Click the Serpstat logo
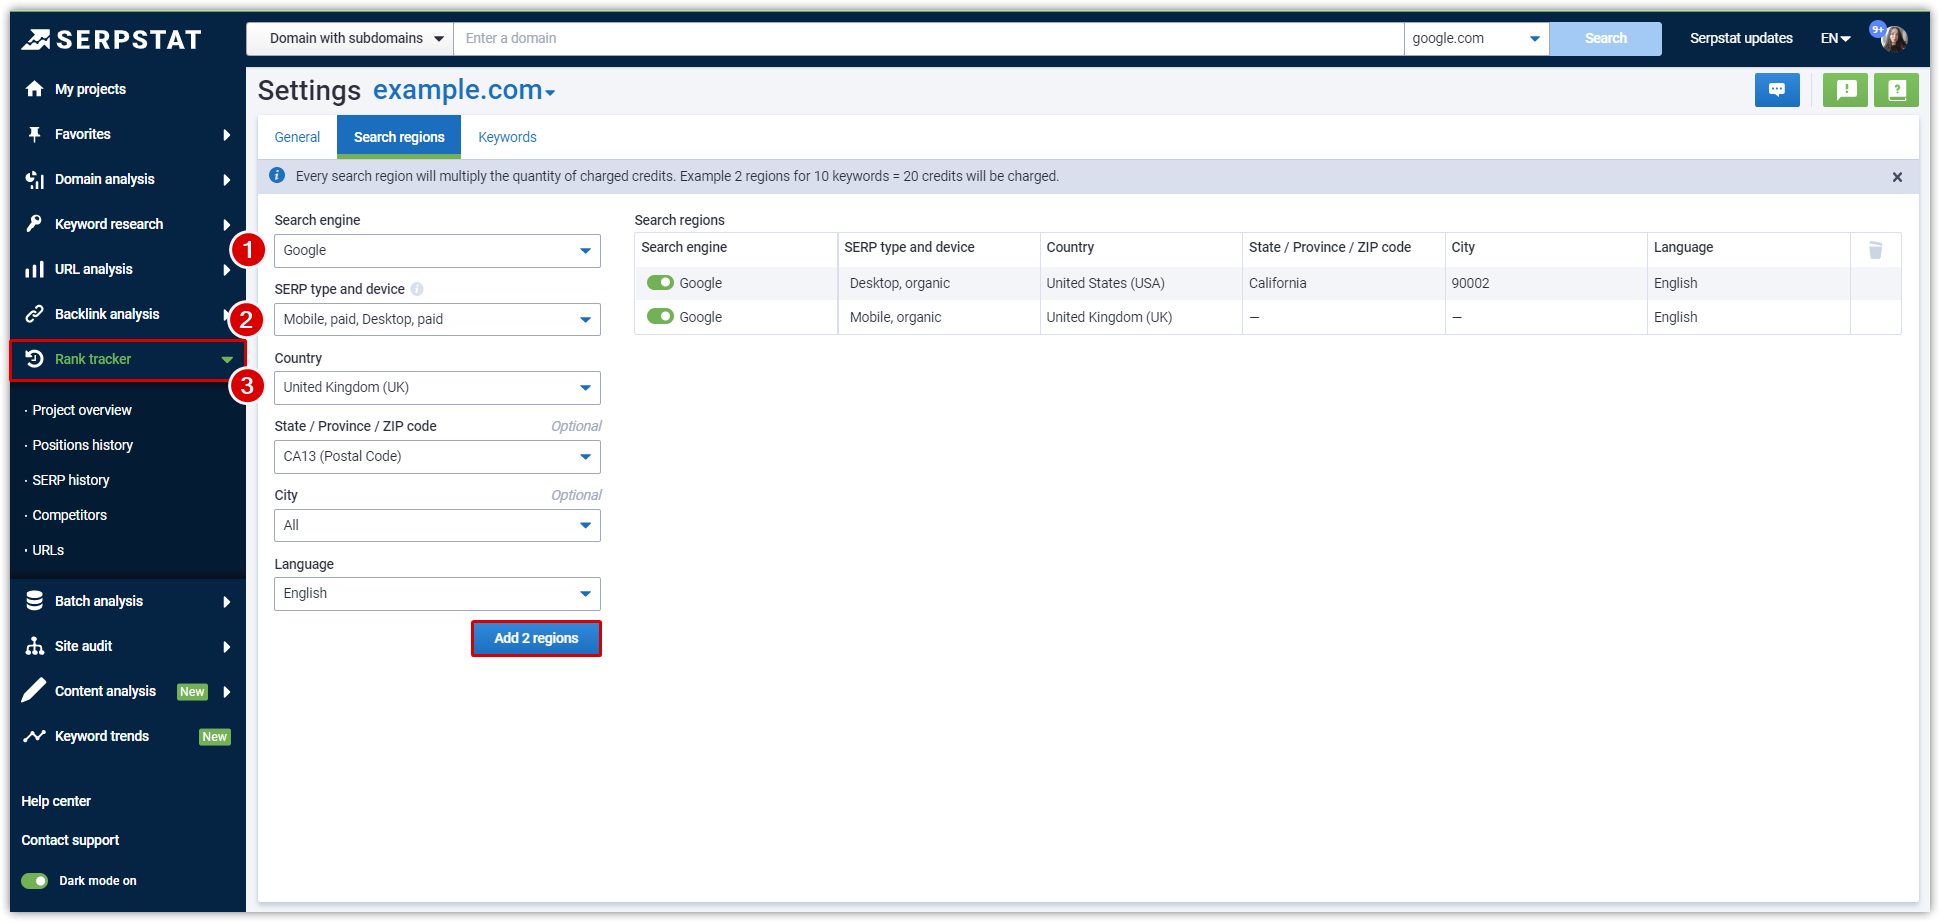This screenshot has width=1940, height=922. point(111,39)
